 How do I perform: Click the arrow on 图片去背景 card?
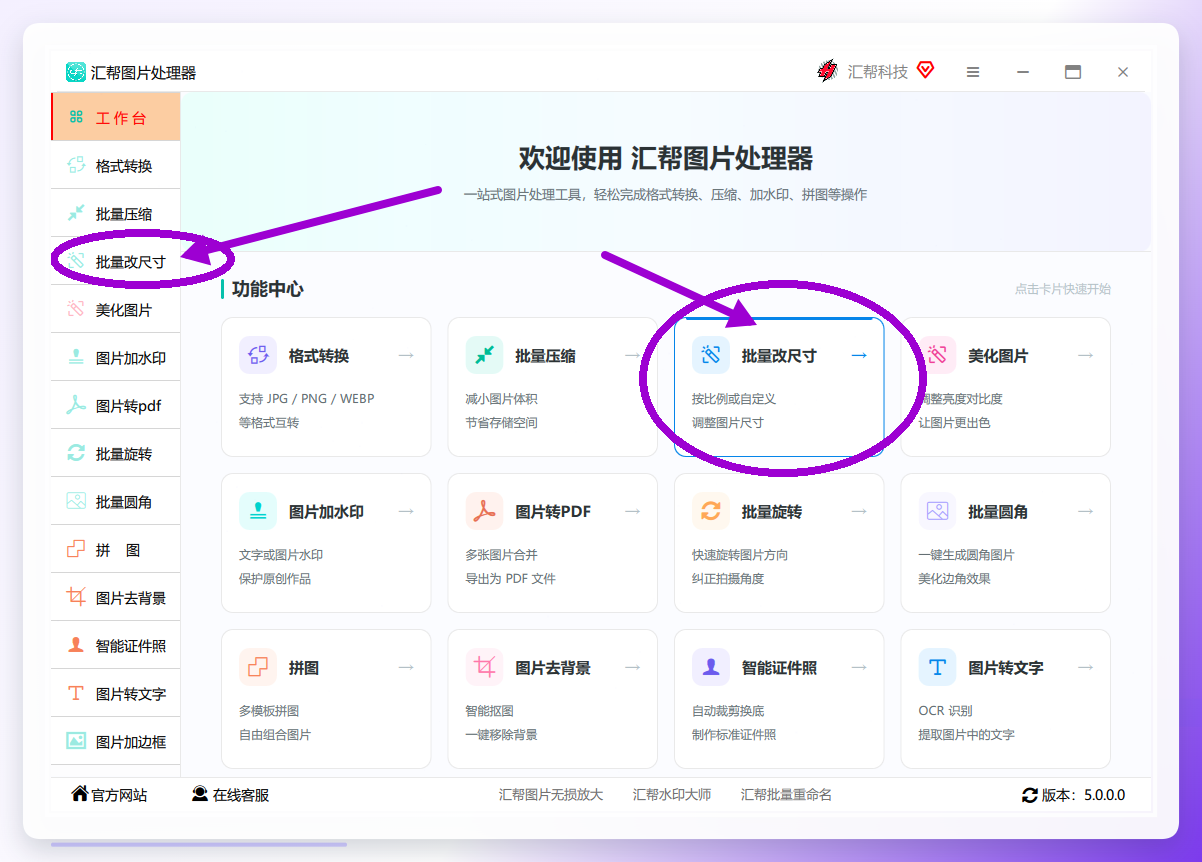(632, 667)
